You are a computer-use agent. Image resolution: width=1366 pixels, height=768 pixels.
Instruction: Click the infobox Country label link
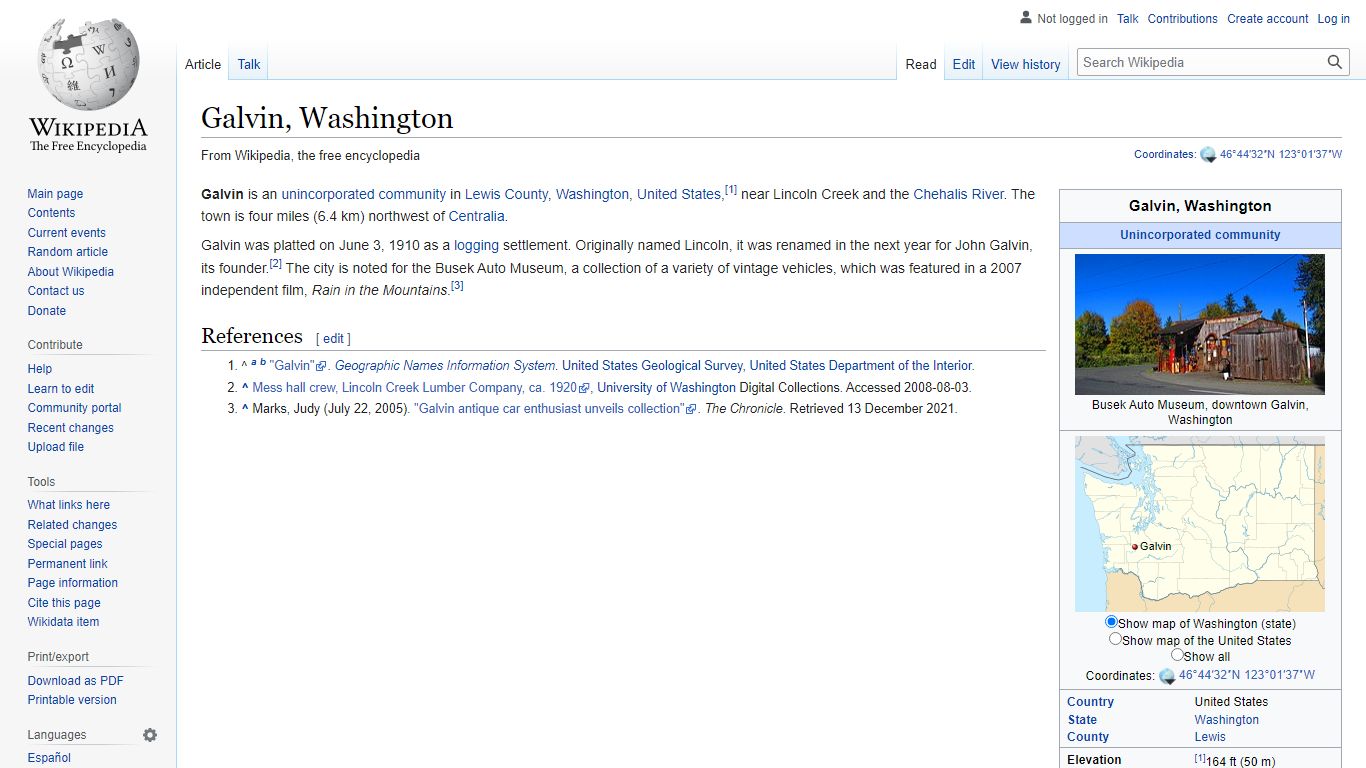(x=1090, y=702)
